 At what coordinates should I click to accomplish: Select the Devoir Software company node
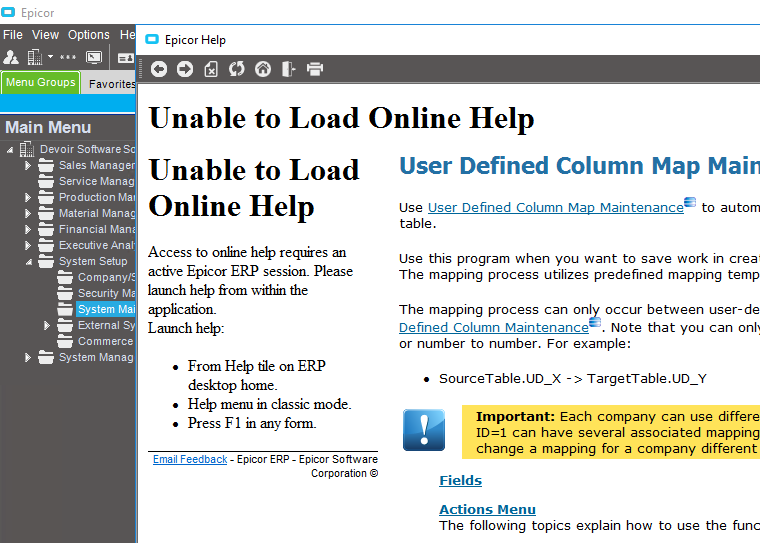click(x=88, y=149)
